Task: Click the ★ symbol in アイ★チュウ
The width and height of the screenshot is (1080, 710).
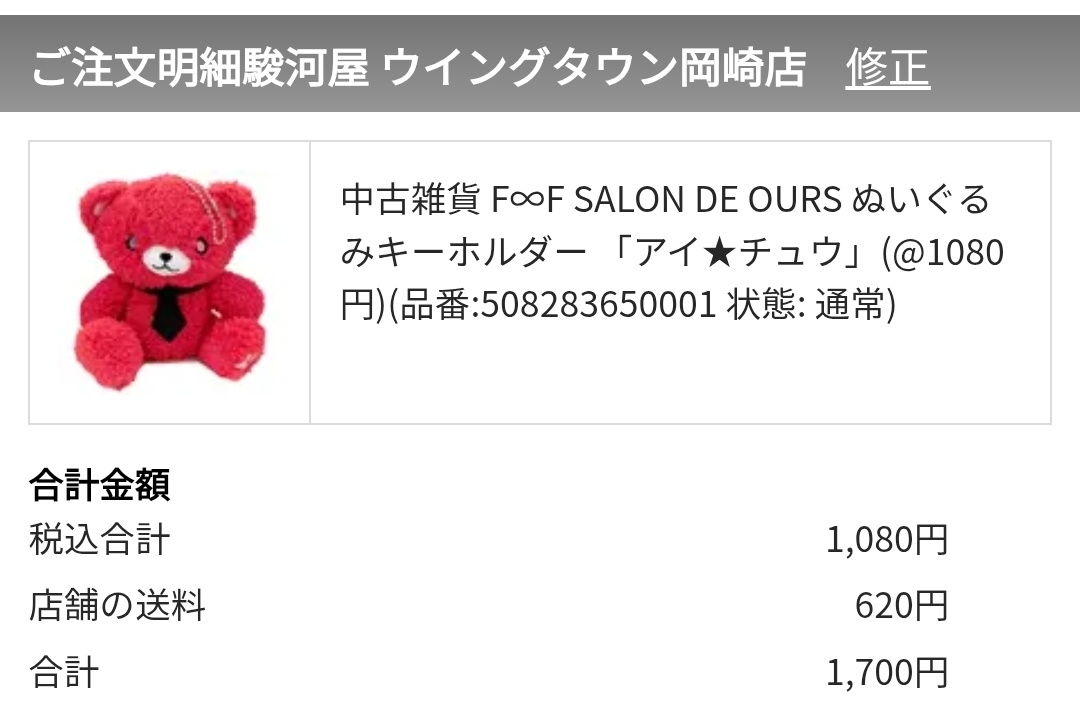Action: click(x=720, y=253)
